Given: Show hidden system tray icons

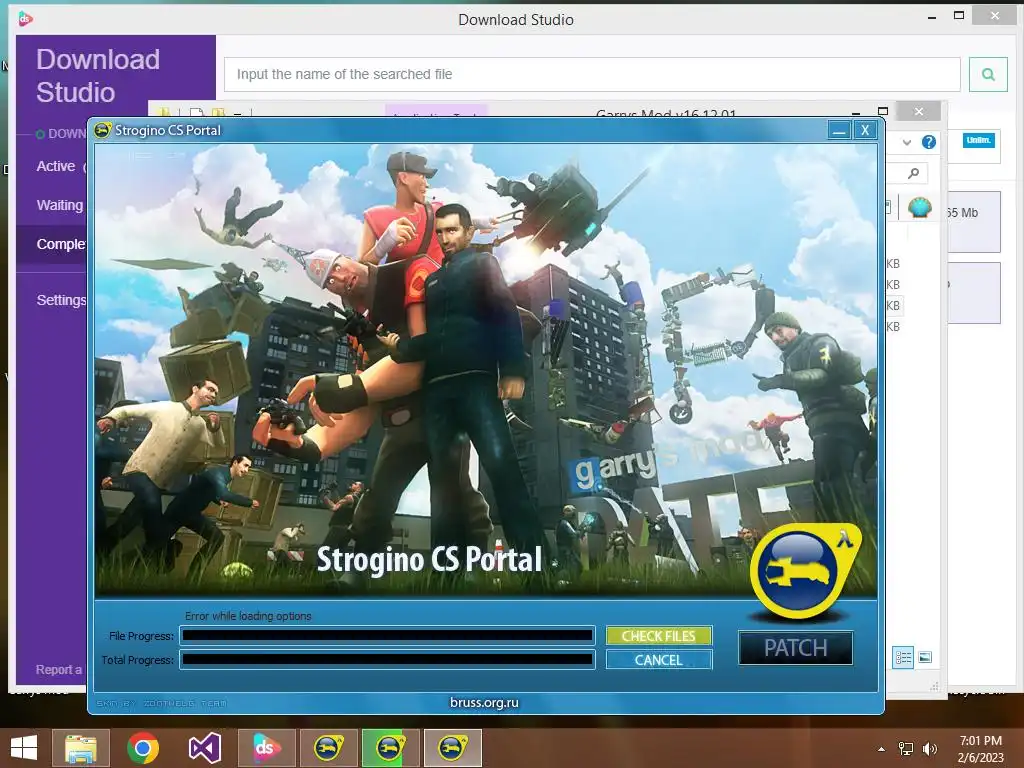Looking at the screenshot, I should 882,749.
